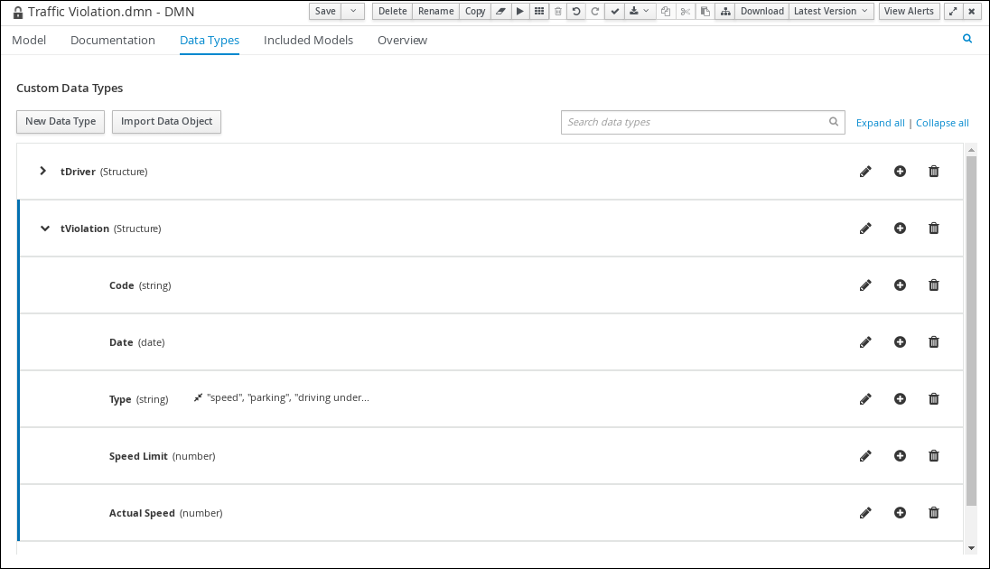Click the validate checkmark icon
Image resolution: width=990 pixels, height=569 pixels.
click(615, 11)
